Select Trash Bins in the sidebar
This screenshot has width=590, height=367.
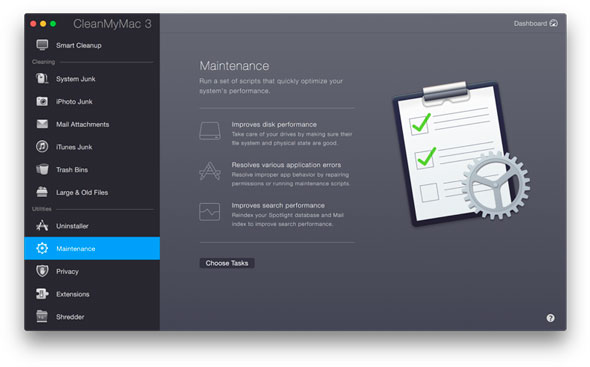pos(92,169)
